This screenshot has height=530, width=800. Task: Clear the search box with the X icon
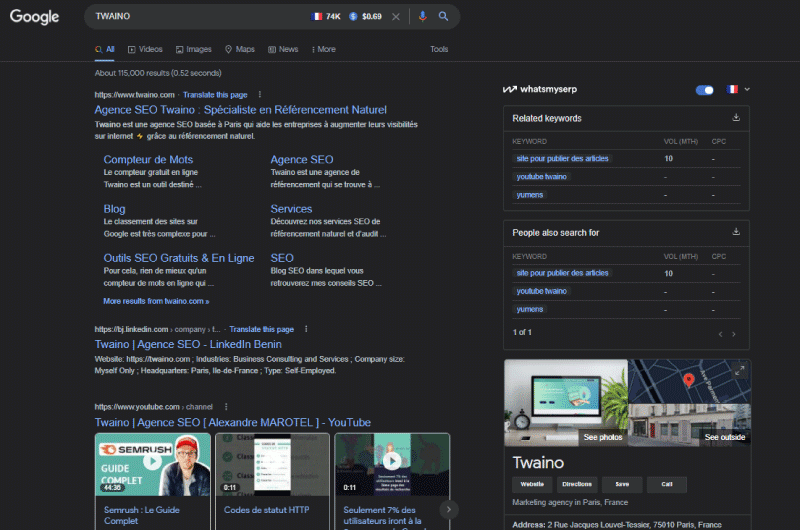pyautogui.click(x=396, y=17)
